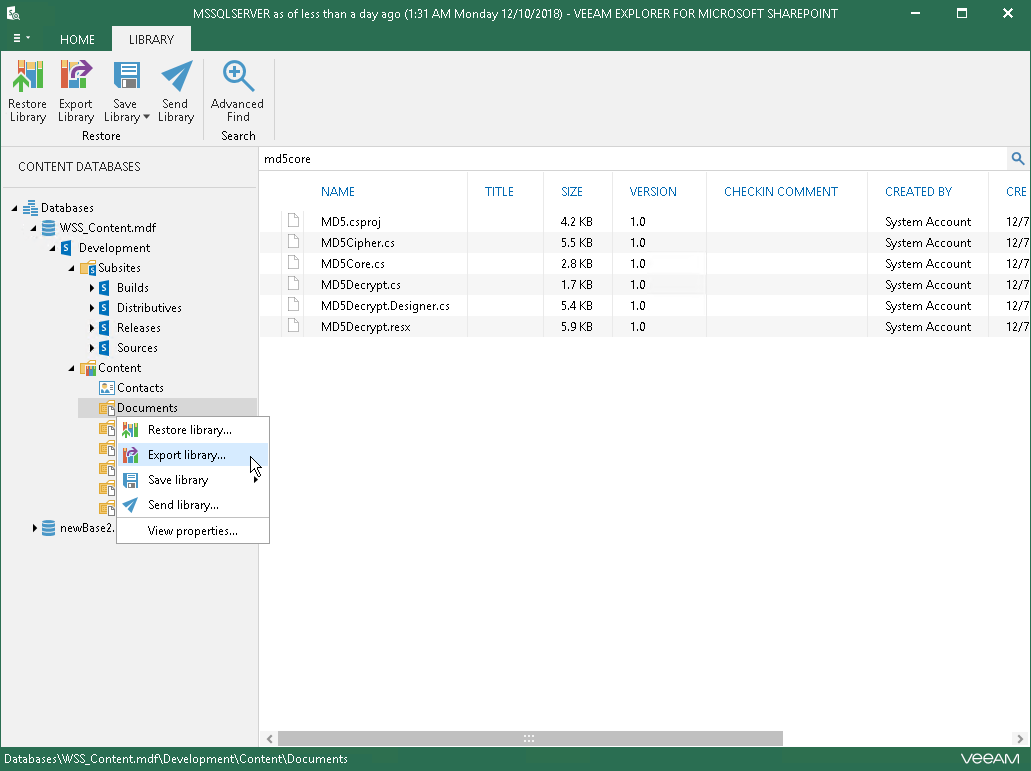1031x771 pixels.
Task: Sort by the NAME column header
Action: 338,191
